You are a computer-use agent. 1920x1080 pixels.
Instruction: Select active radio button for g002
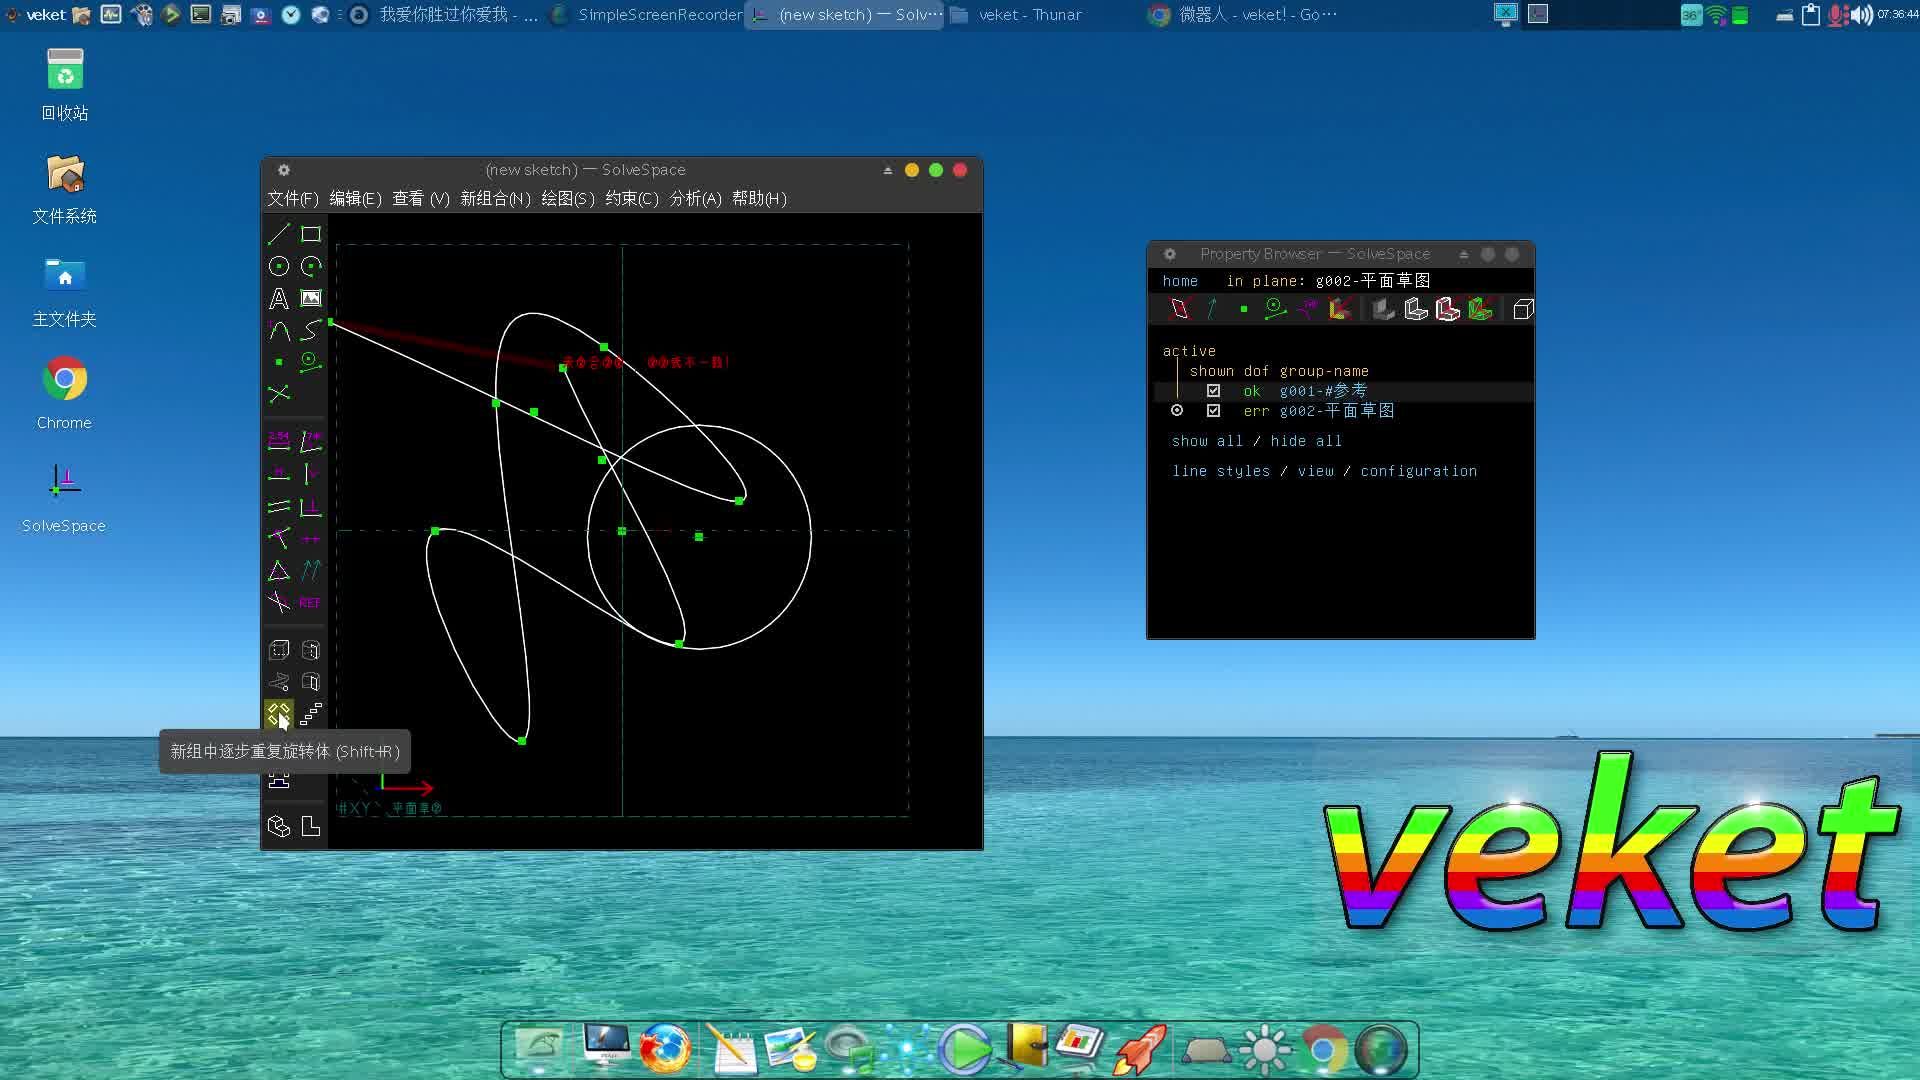click(x=1177, y=411)
